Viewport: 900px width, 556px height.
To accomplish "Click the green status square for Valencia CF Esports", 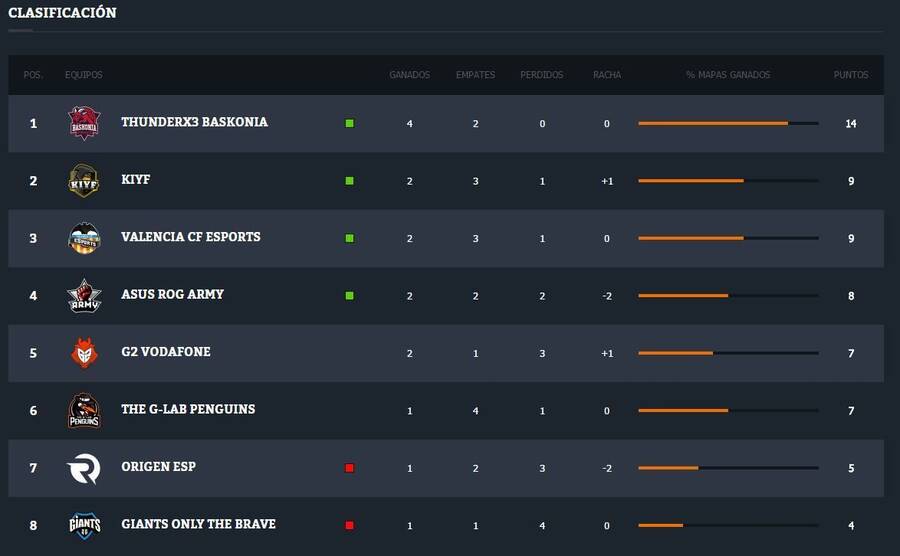I will [350, 238].
